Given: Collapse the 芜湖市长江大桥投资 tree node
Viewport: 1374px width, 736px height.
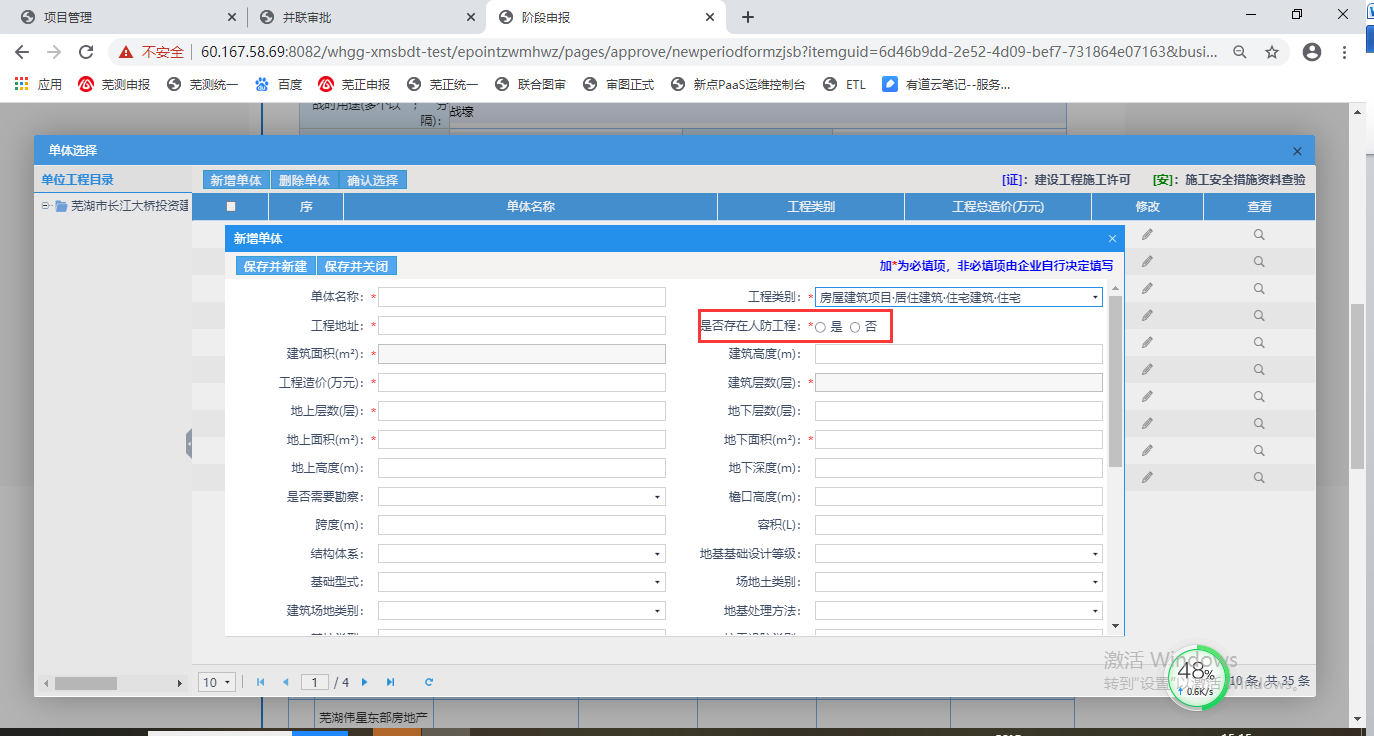Looking at the screenshot, I should pos(45,206).
